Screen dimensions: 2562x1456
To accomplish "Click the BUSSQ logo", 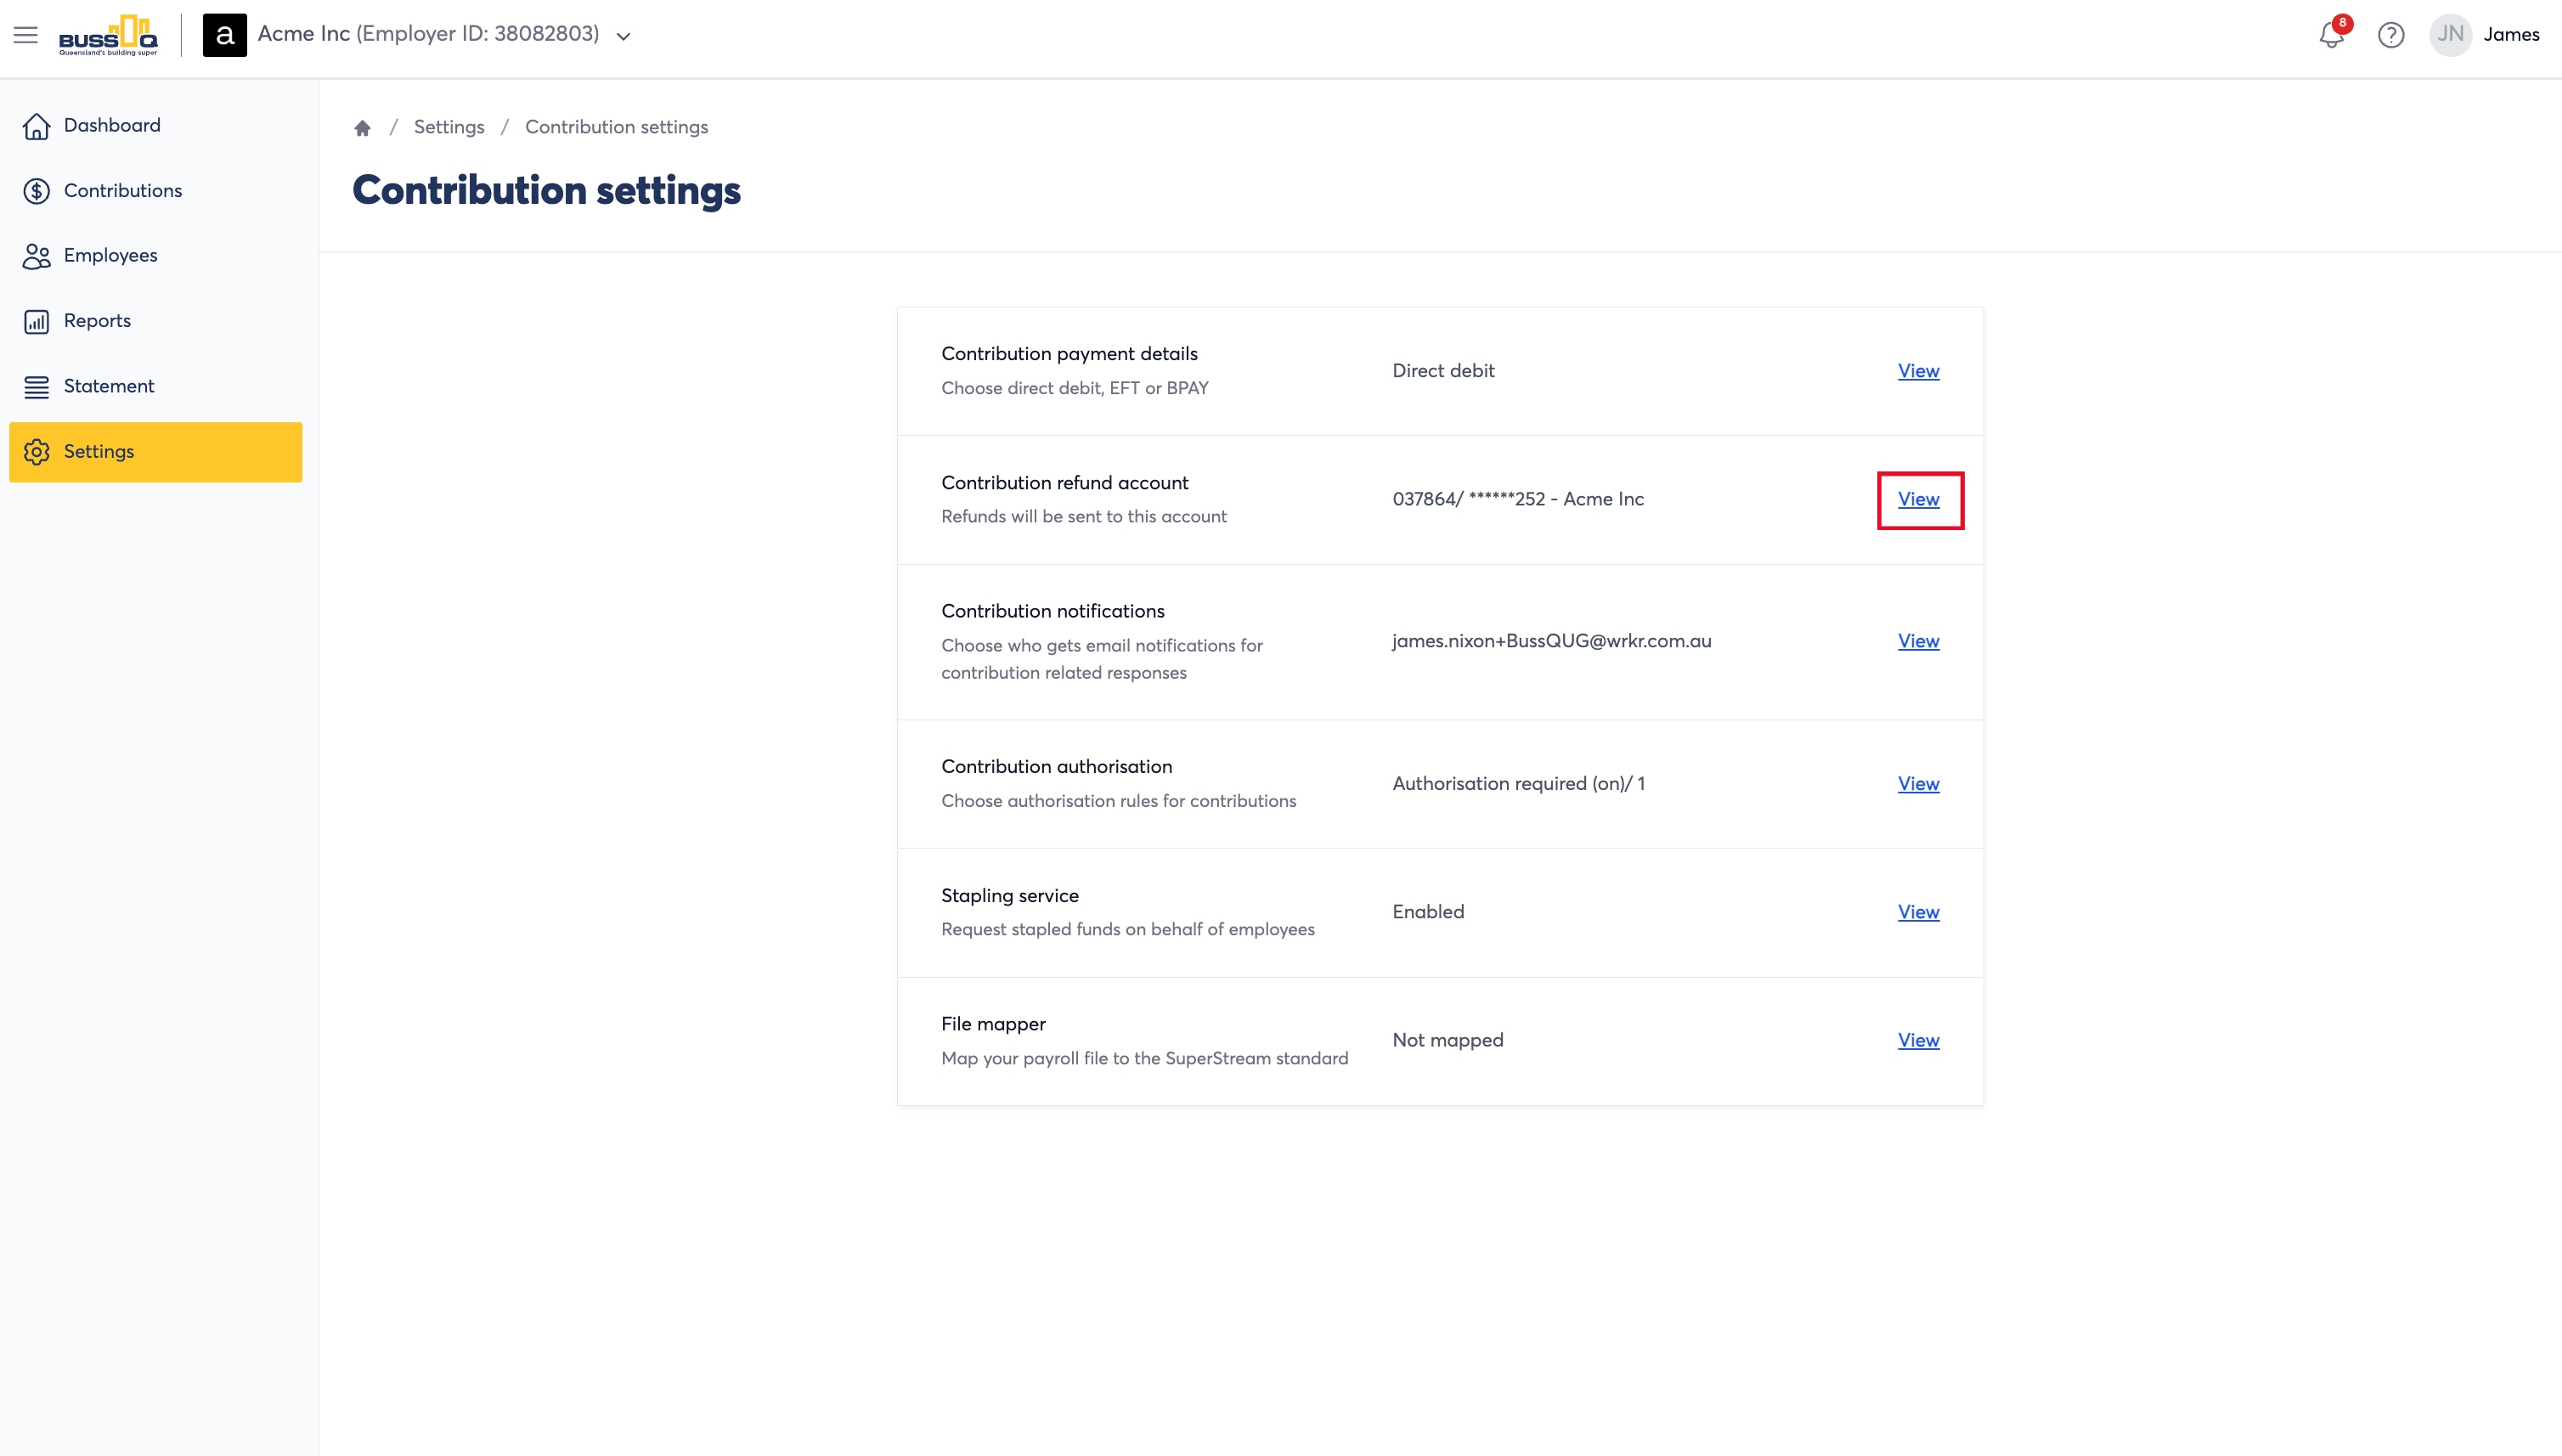I will [x=108, y=35].
